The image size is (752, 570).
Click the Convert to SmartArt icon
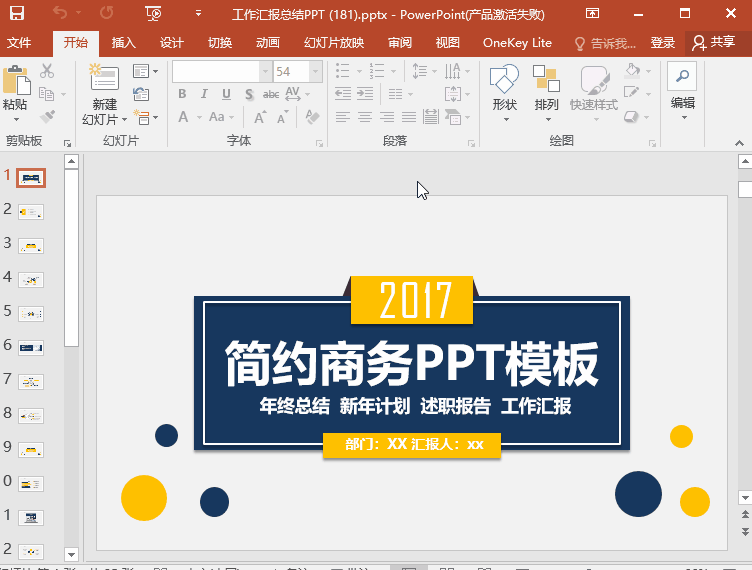[x=453, y=116]
